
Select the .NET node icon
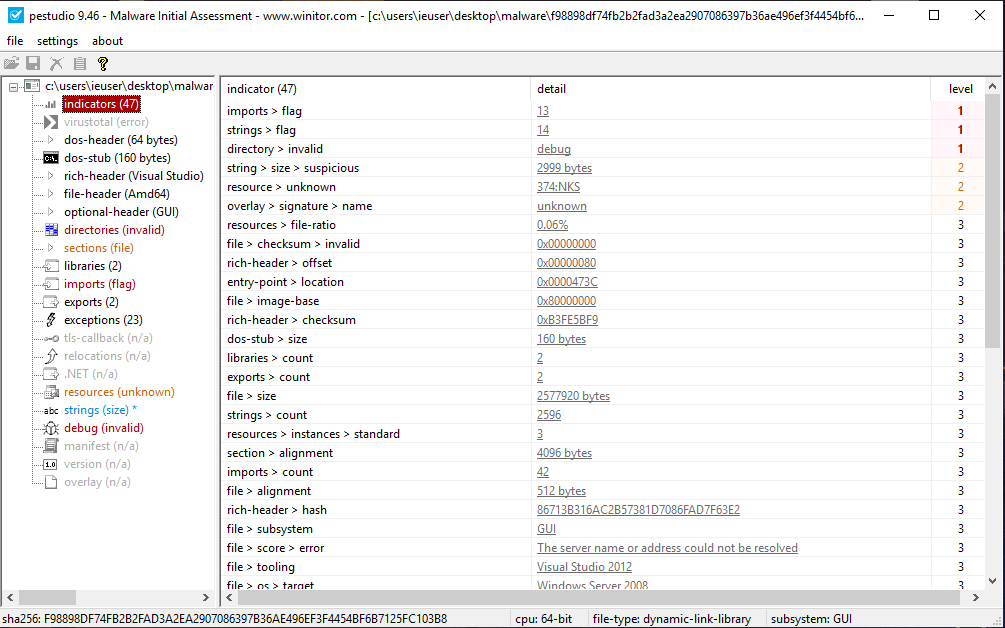tap(51, 374)
